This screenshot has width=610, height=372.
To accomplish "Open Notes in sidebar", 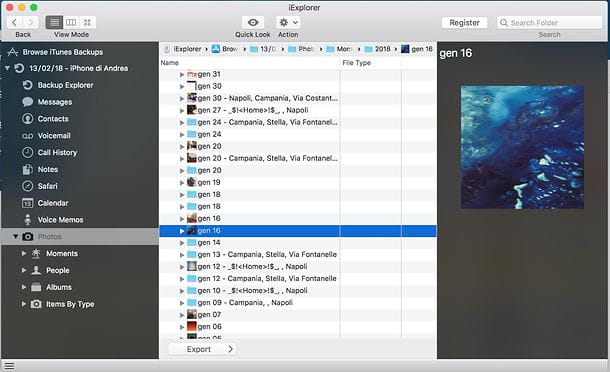I will (47, 169).
